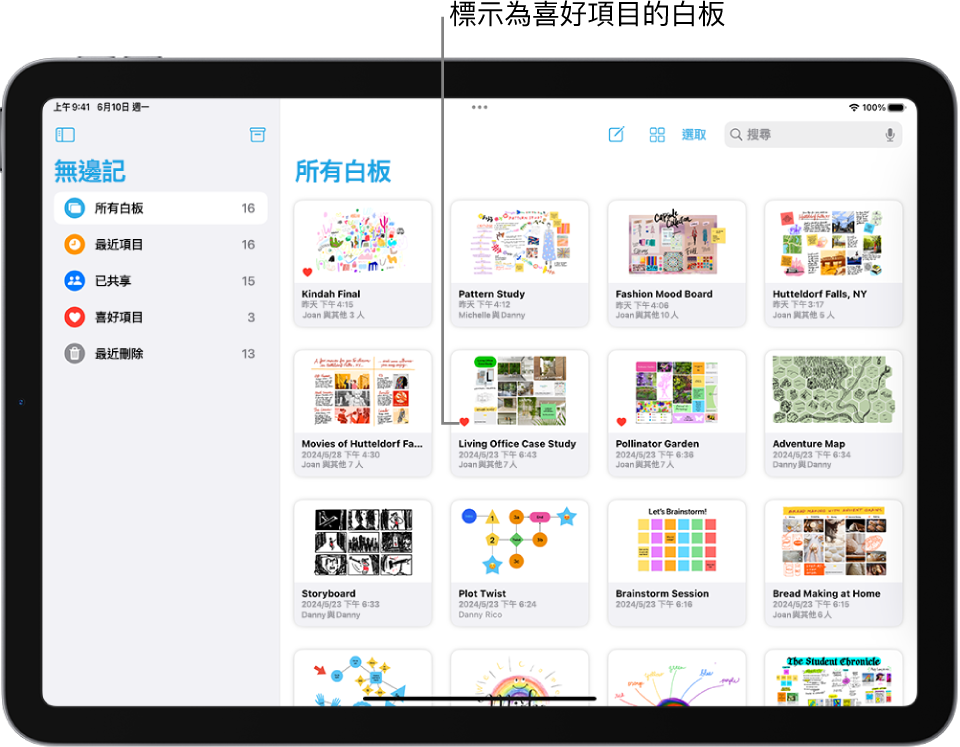Click the Brainstorm Session title text

click(662, 593)
